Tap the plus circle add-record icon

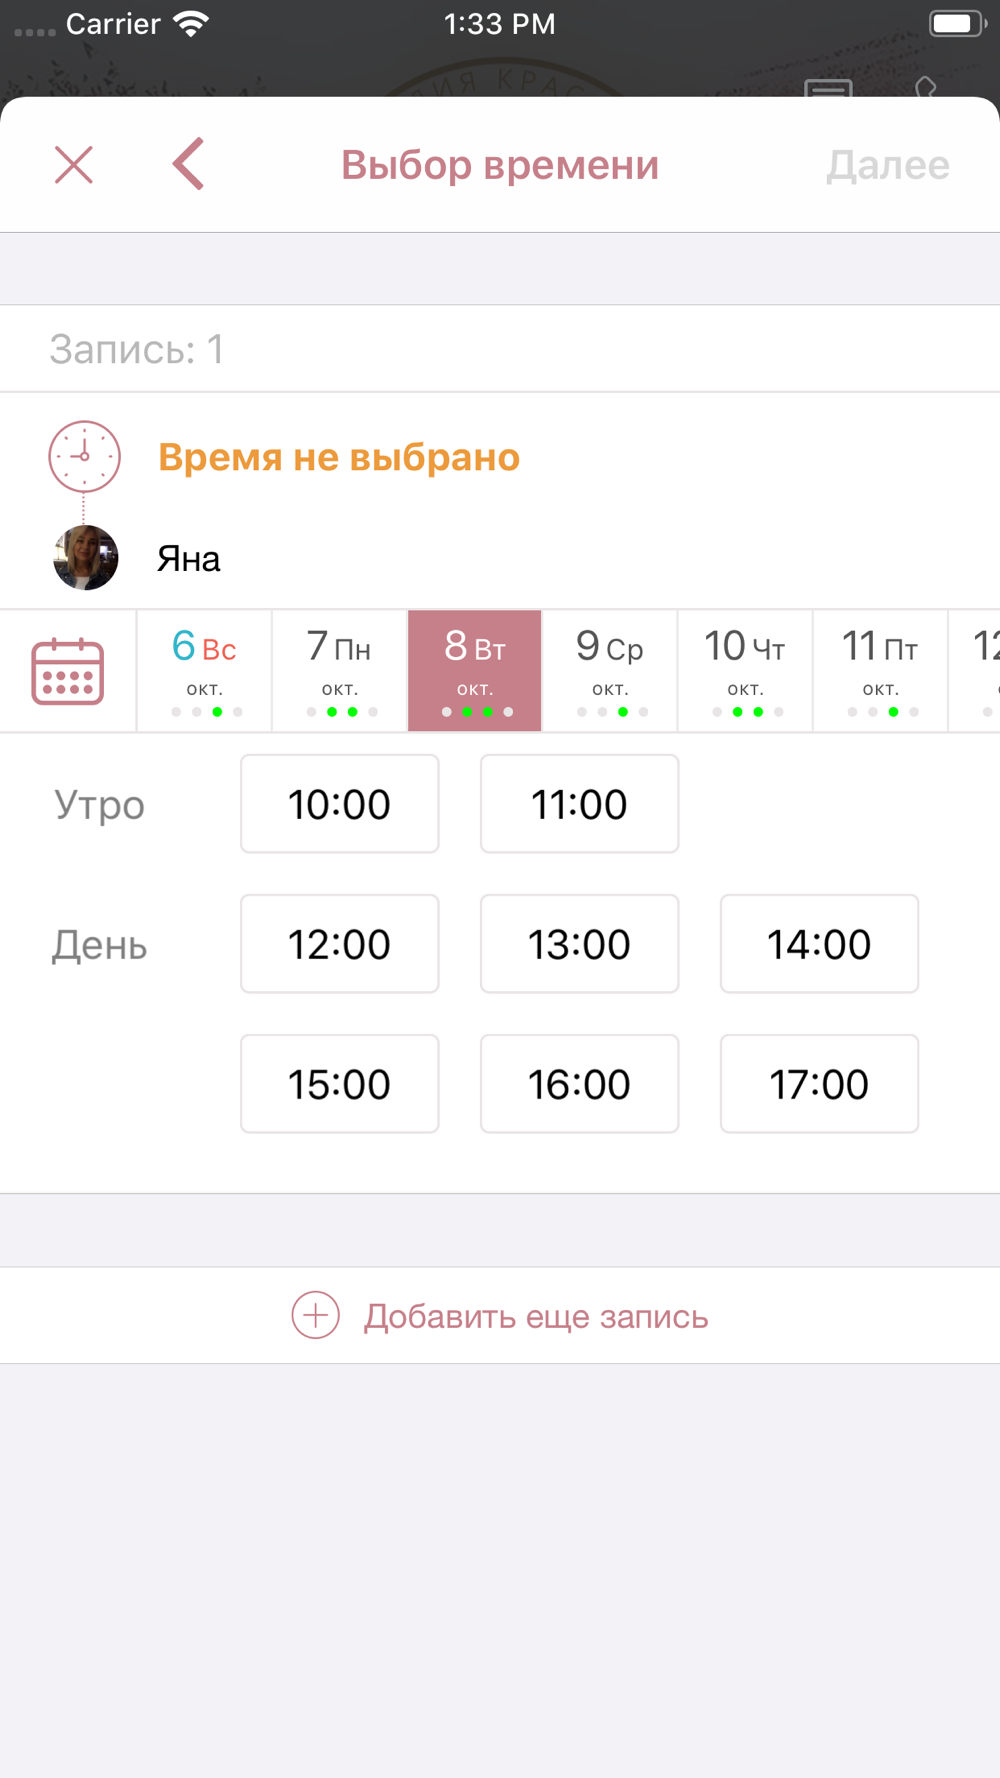pos(315,1315)
